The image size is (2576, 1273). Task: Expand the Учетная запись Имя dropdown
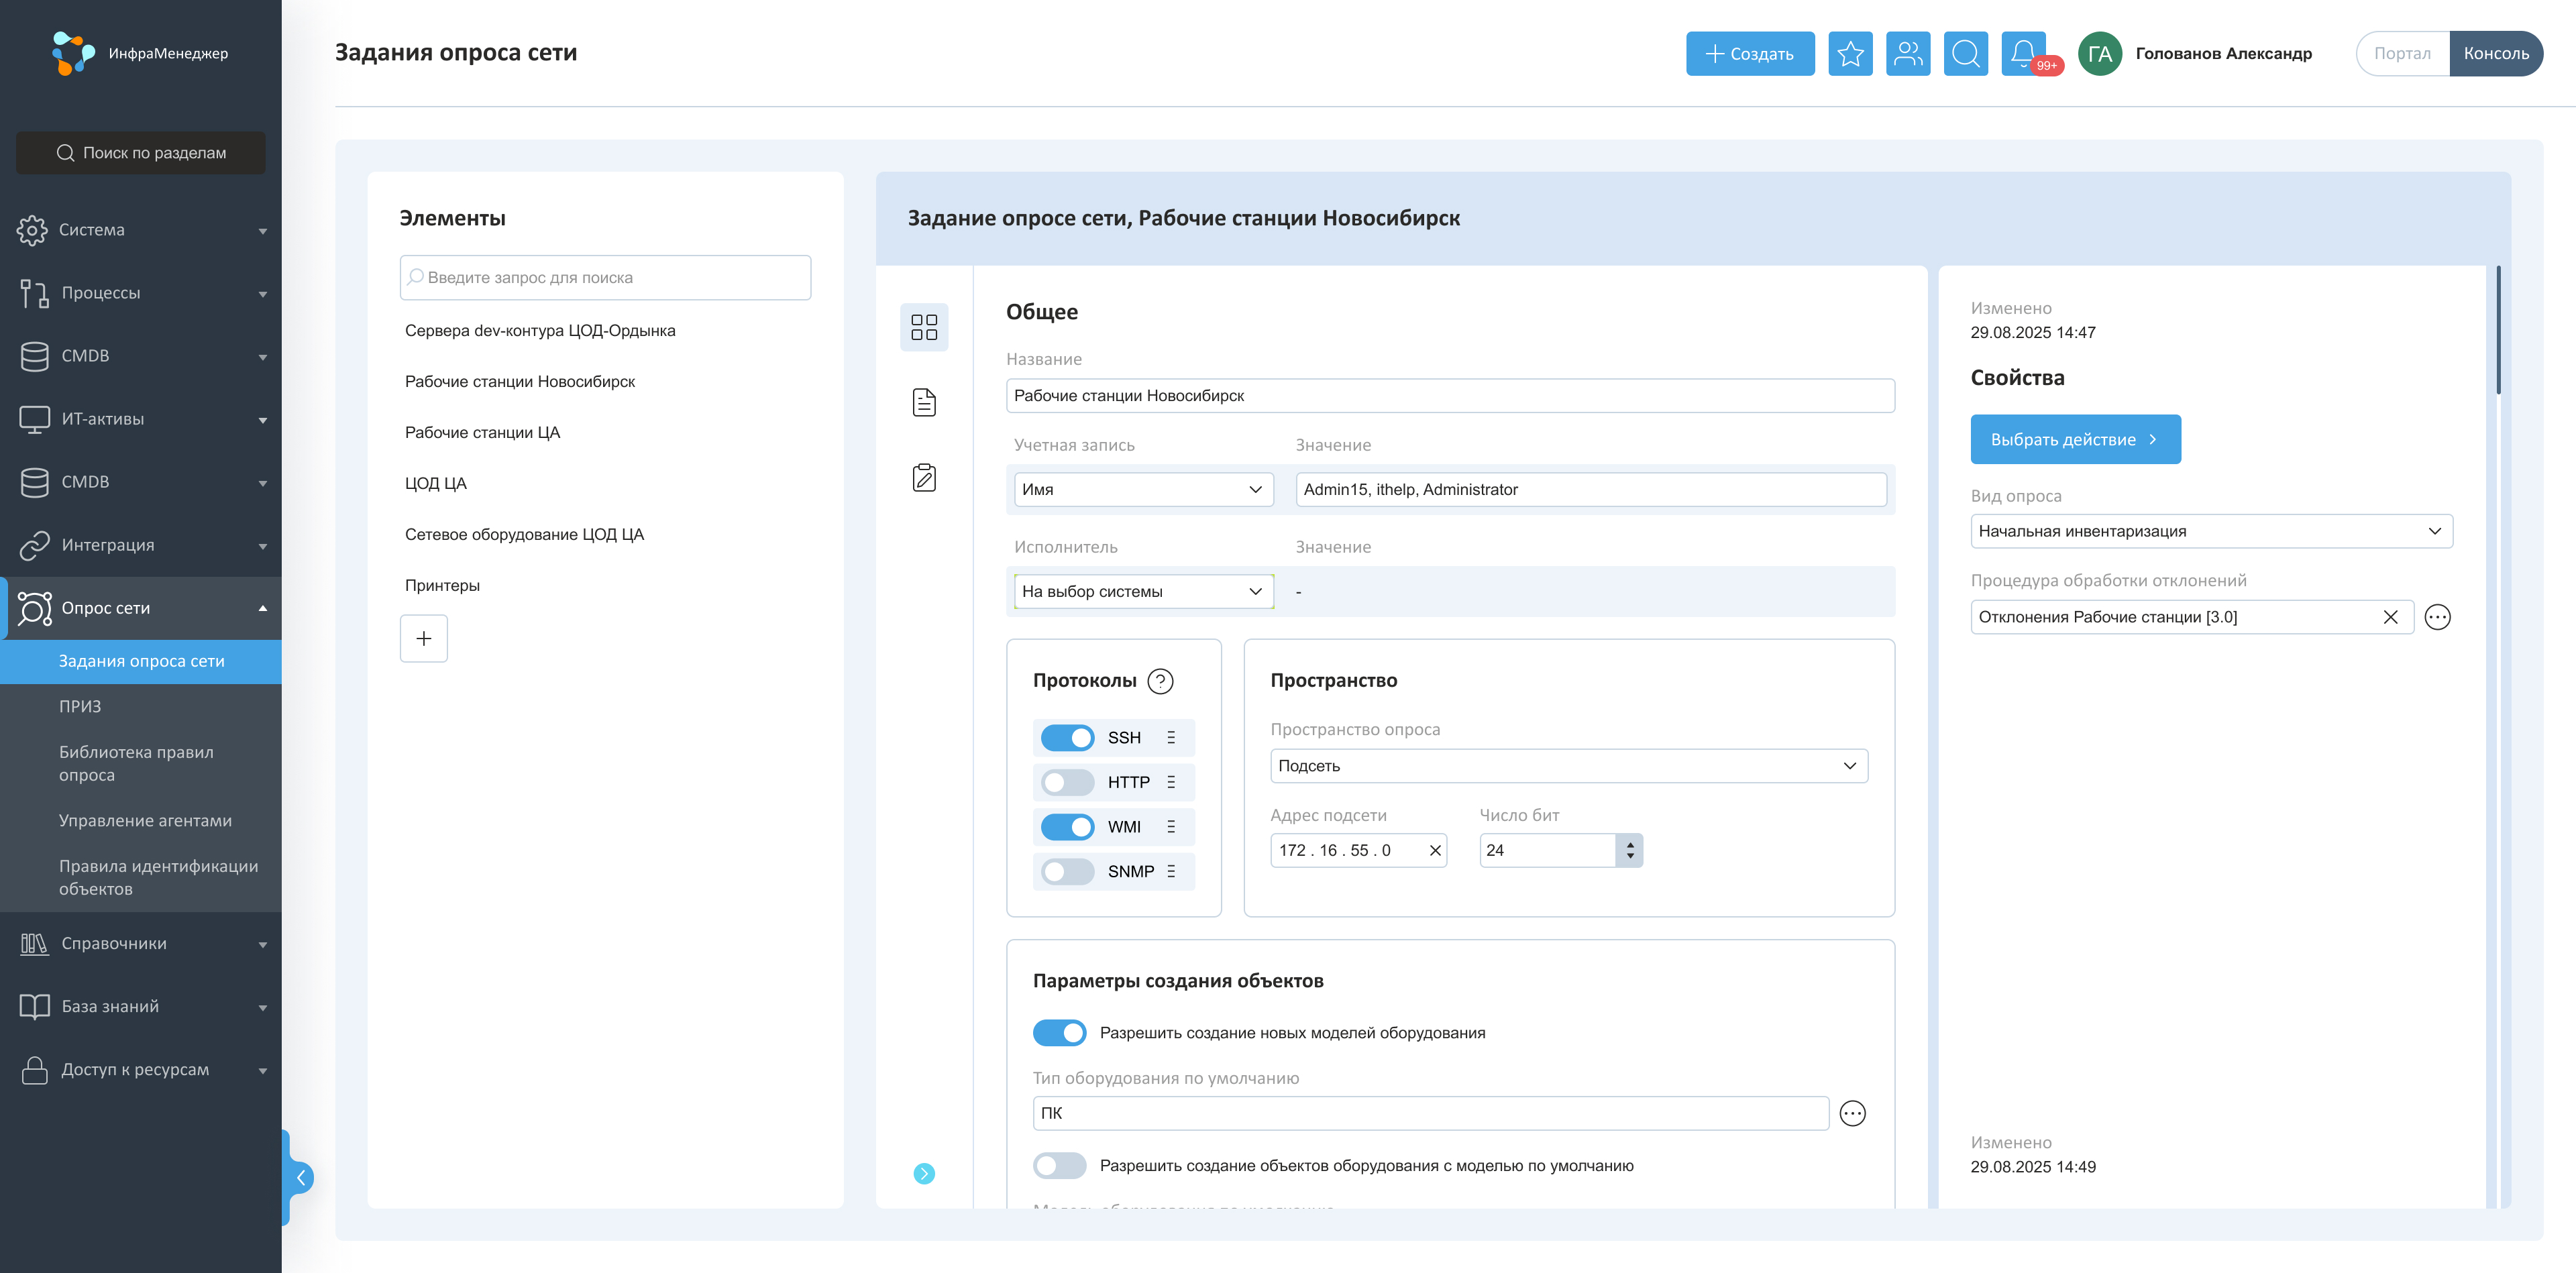tap(1143, 490)
